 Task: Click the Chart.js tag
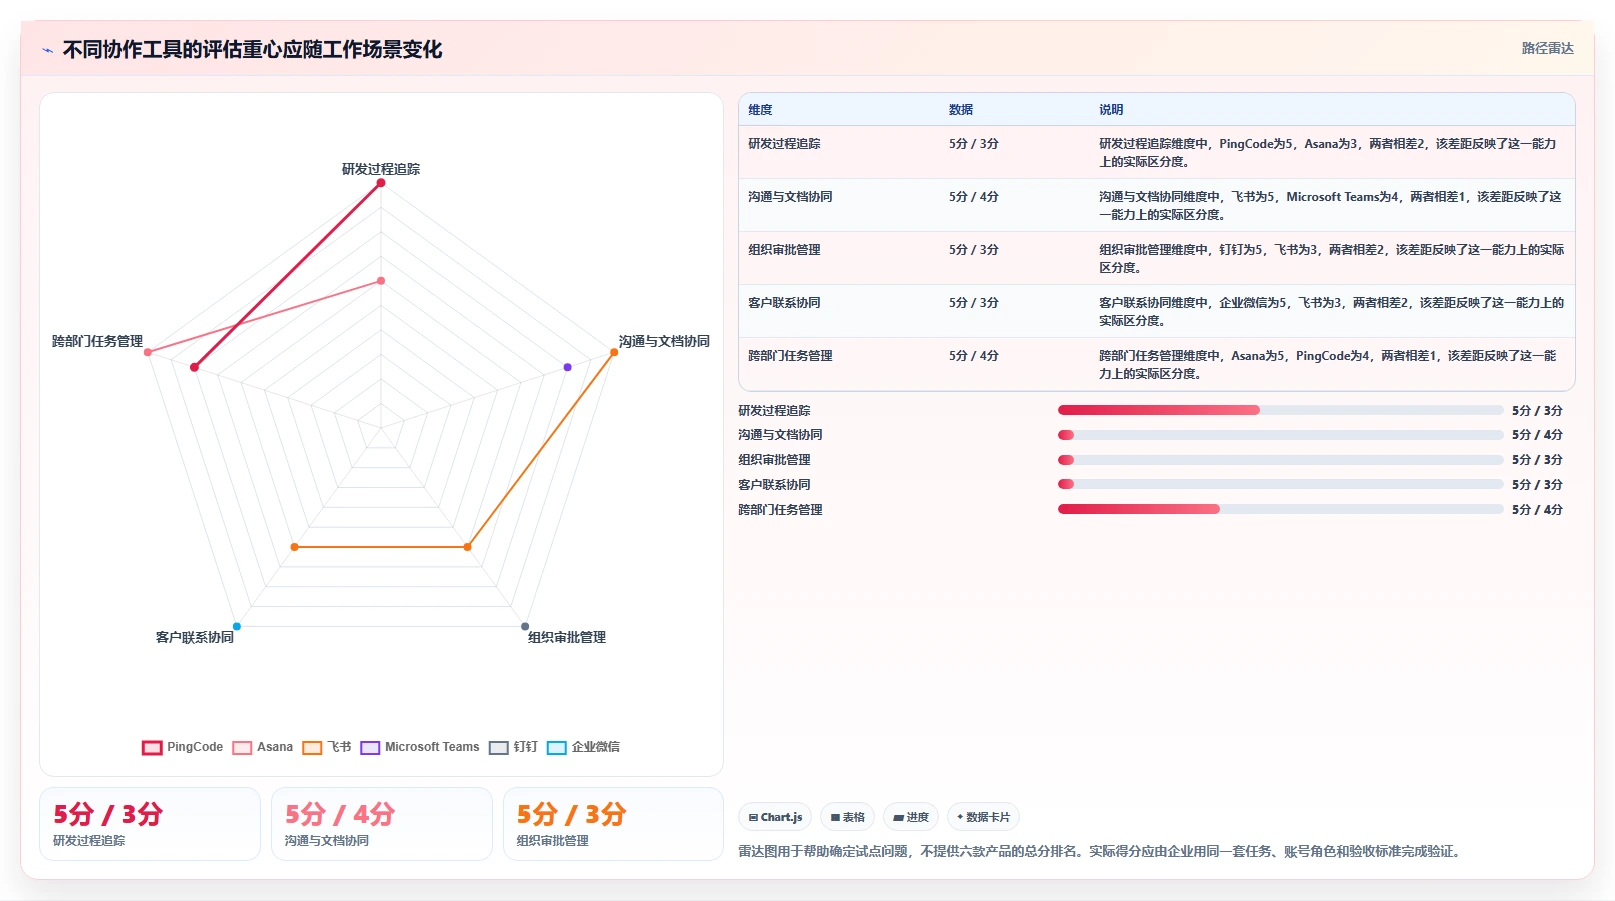pos(775,817)
